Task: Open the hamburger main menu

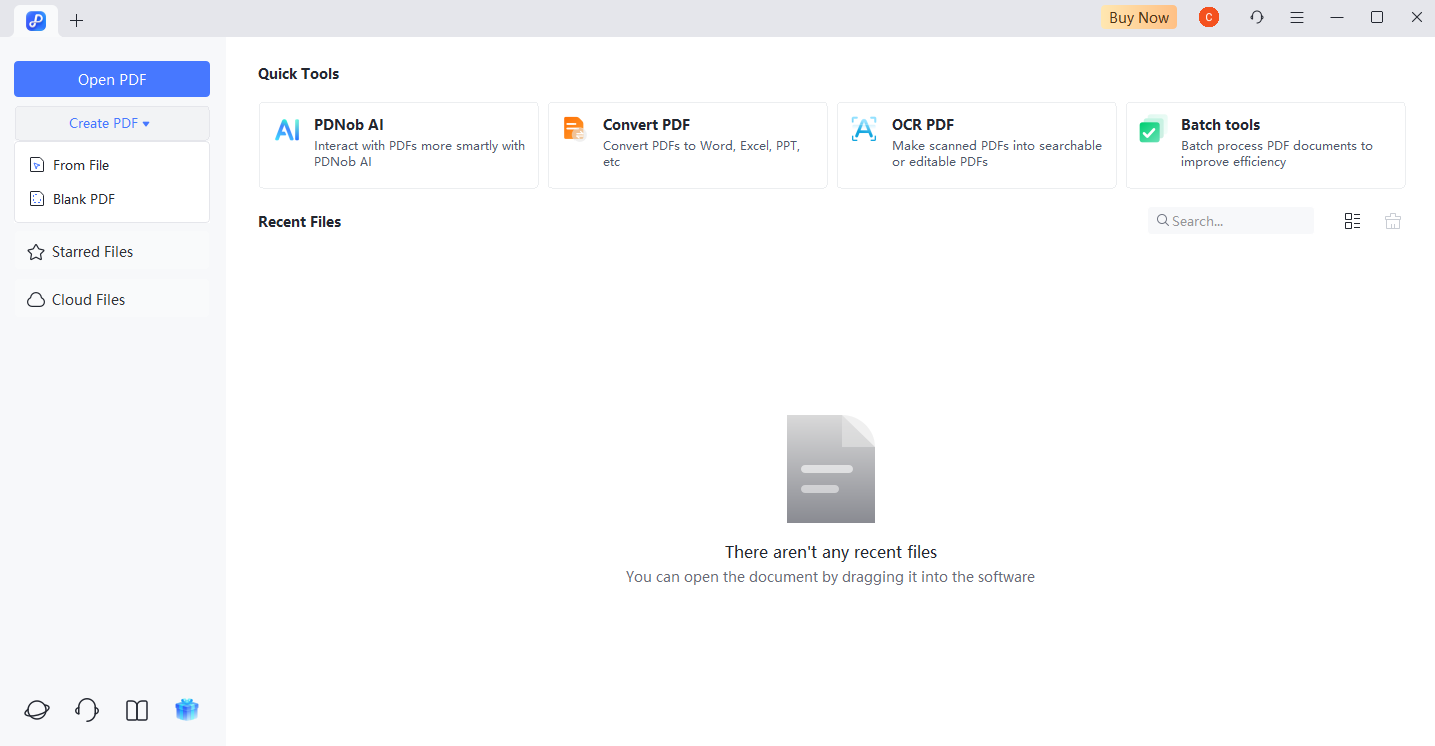Action: pos(1296,17)
